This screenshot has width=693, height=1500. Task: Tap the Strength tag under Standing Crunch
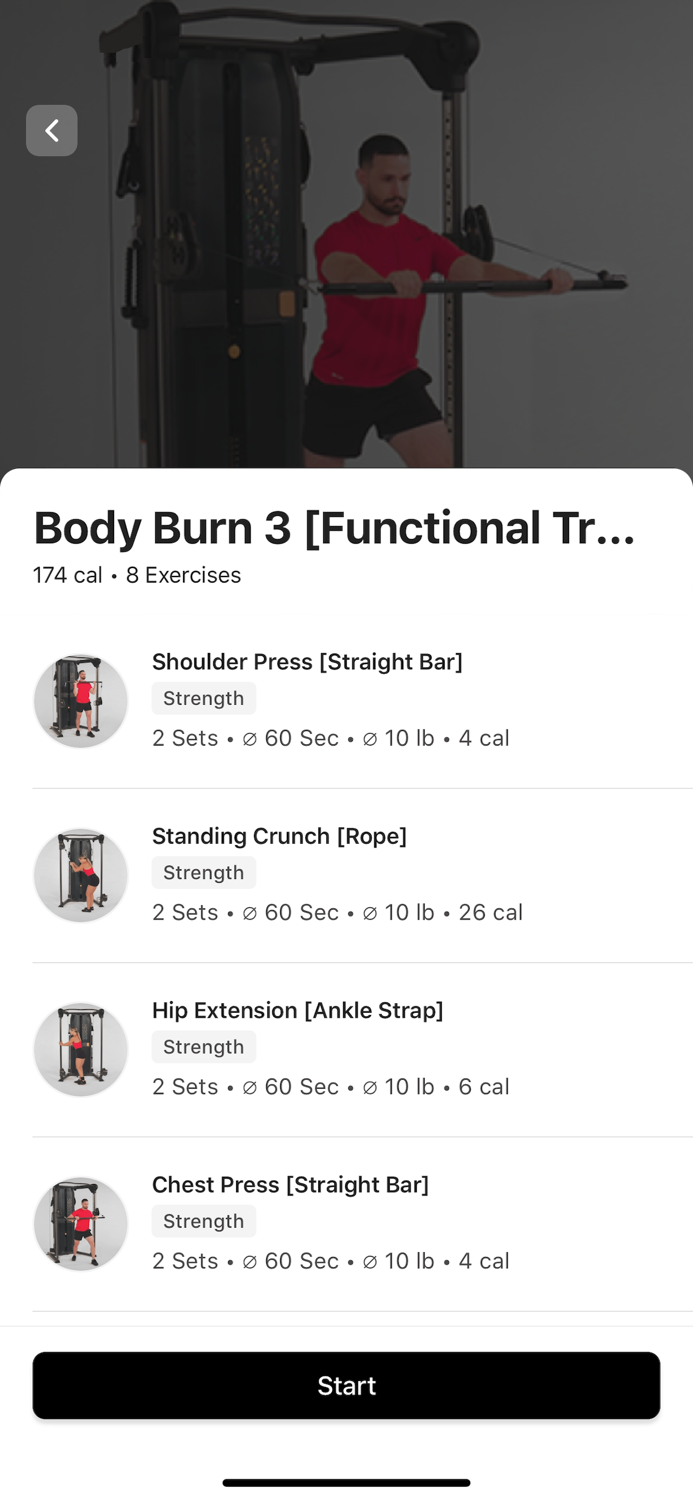203,872
